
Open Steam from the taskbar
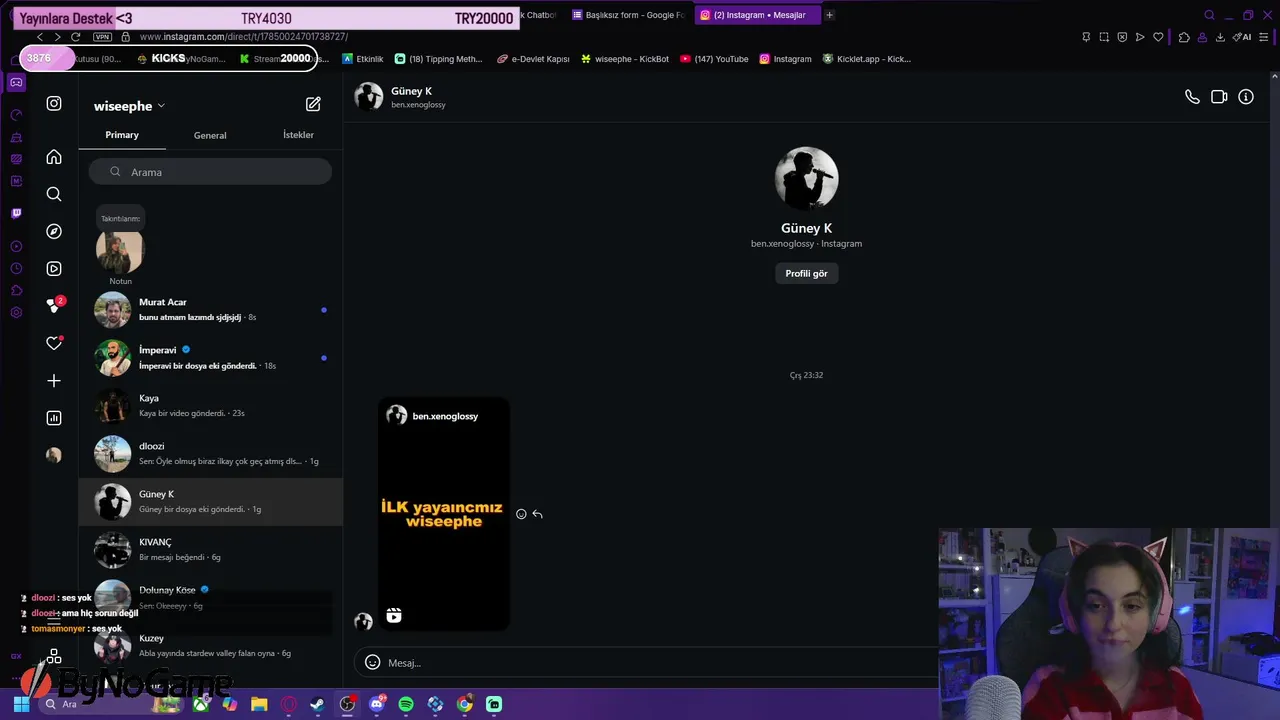(x=318, y=704)
